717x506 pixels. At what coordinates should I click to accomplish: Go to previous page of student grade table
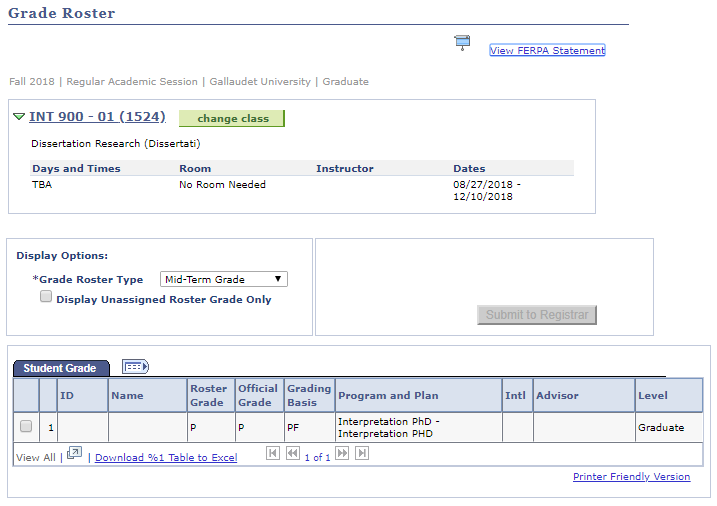[292, 454]
